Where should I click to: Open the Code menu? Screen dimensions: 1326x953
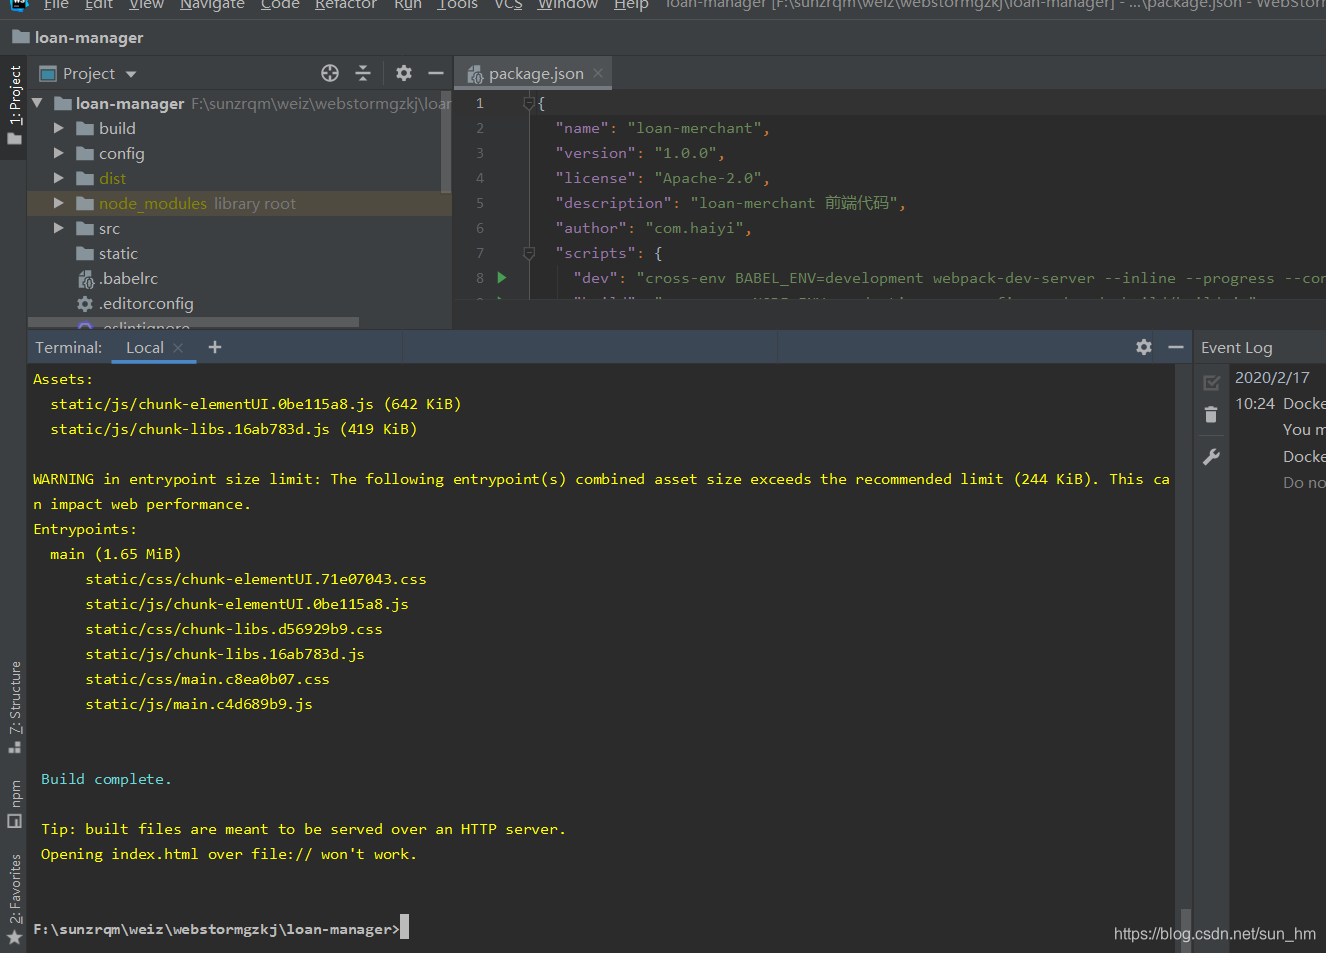pyautogui.click(x=280, y=5)
